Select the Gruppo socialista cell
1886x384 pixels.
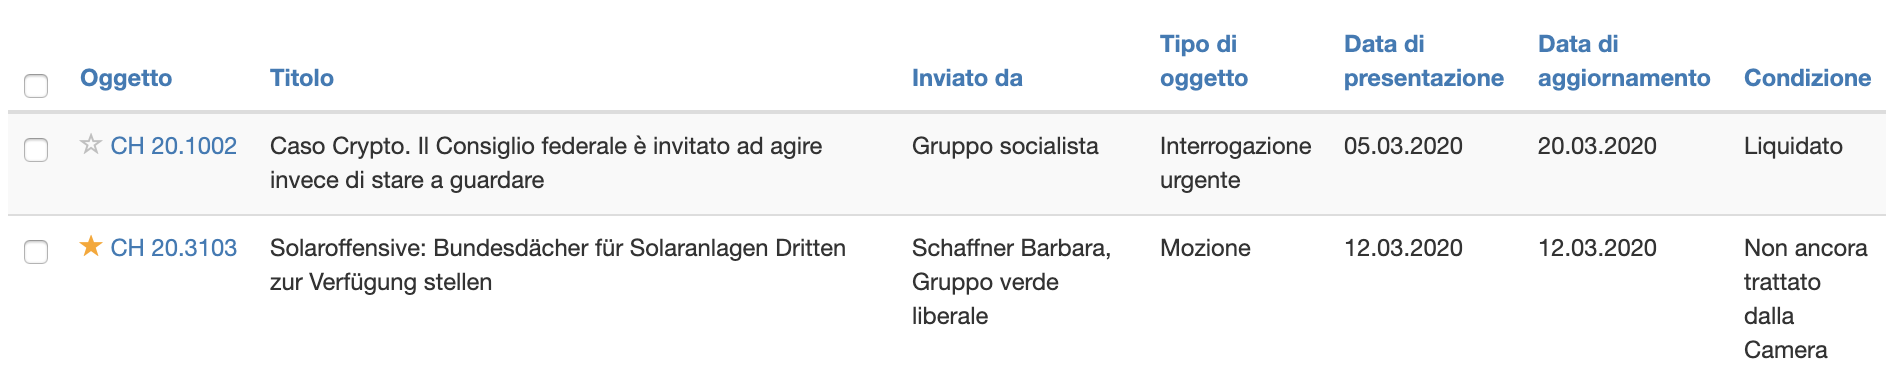click(1005, 146)
